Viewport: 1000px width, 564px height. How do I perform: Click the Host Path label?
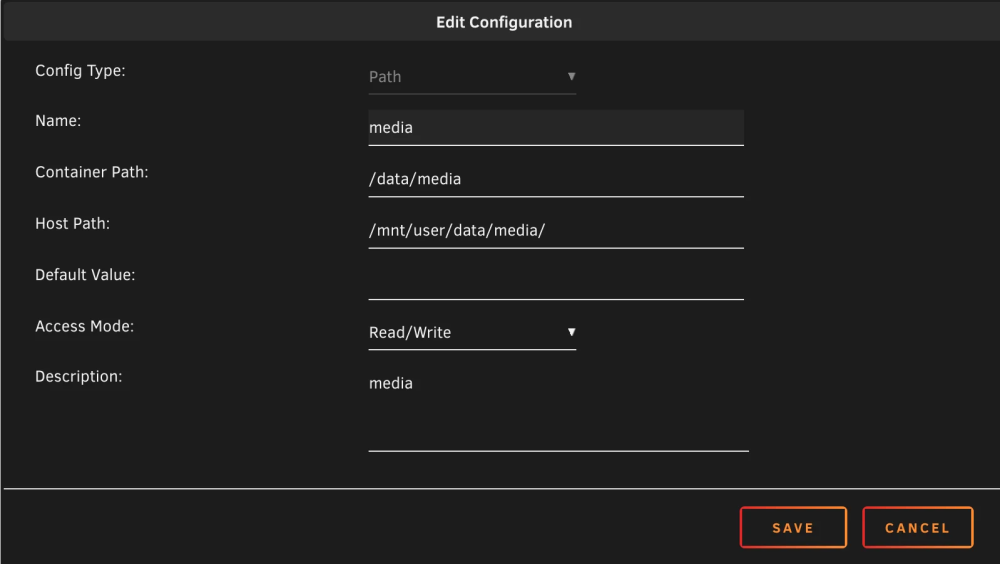click(73, 224)
